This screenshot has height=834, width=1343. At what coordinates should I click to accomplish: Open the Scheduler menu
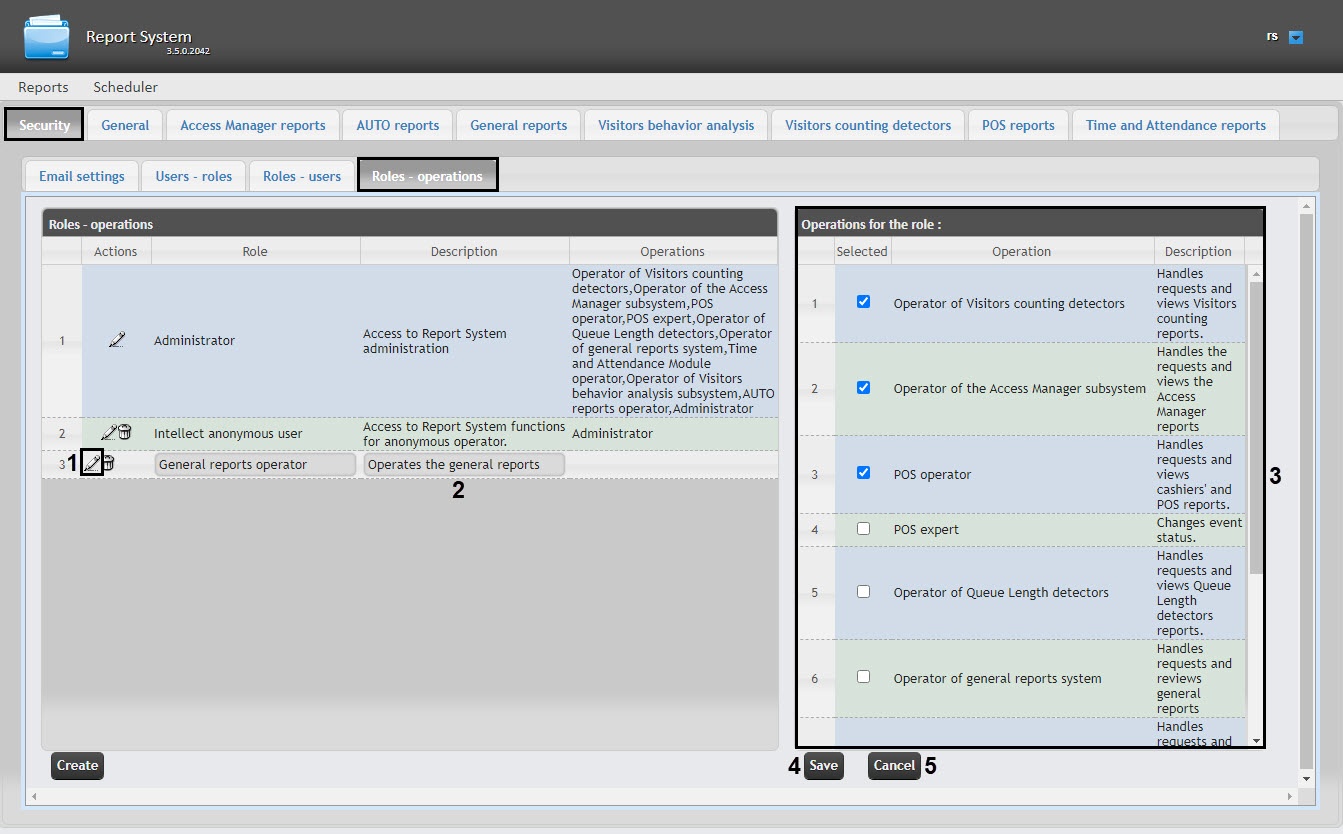pos(125,87)
